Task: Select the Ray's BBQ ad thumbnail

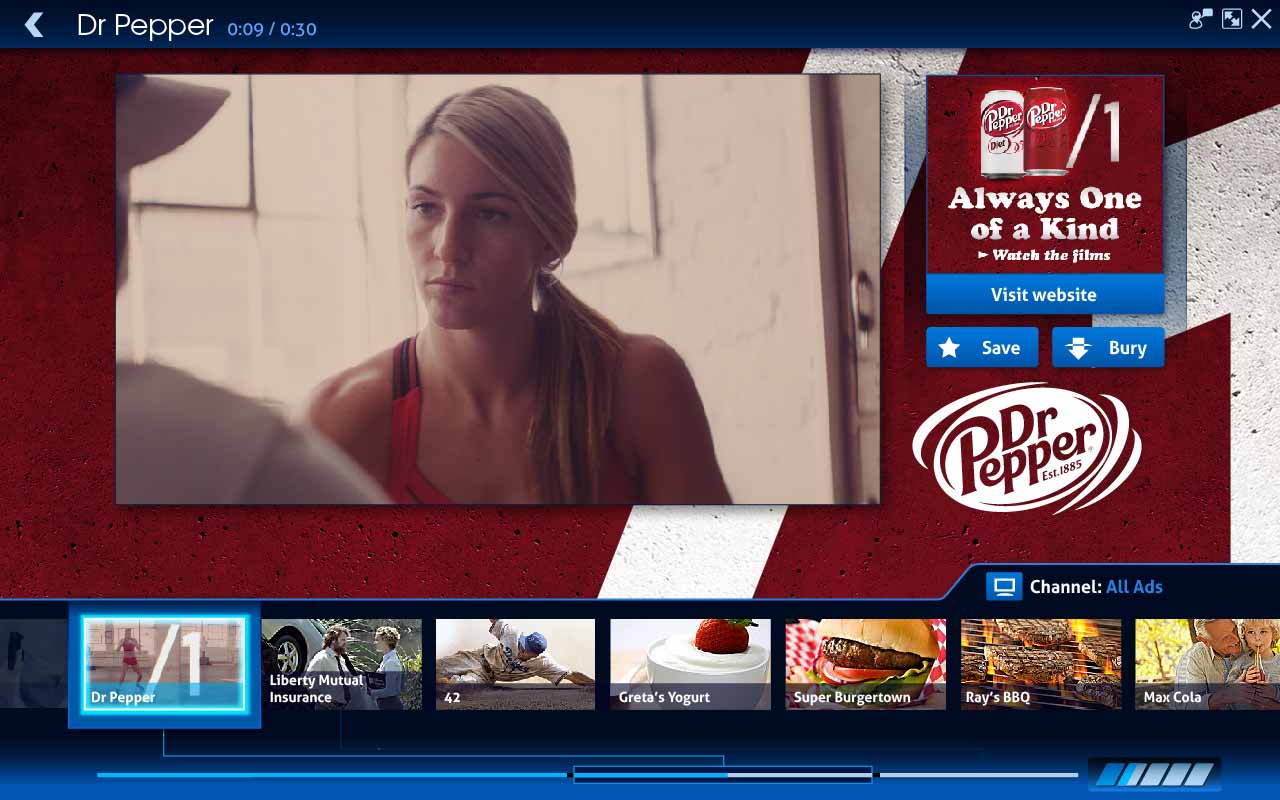Action: pyautogui.click(x=1041, y=664)
